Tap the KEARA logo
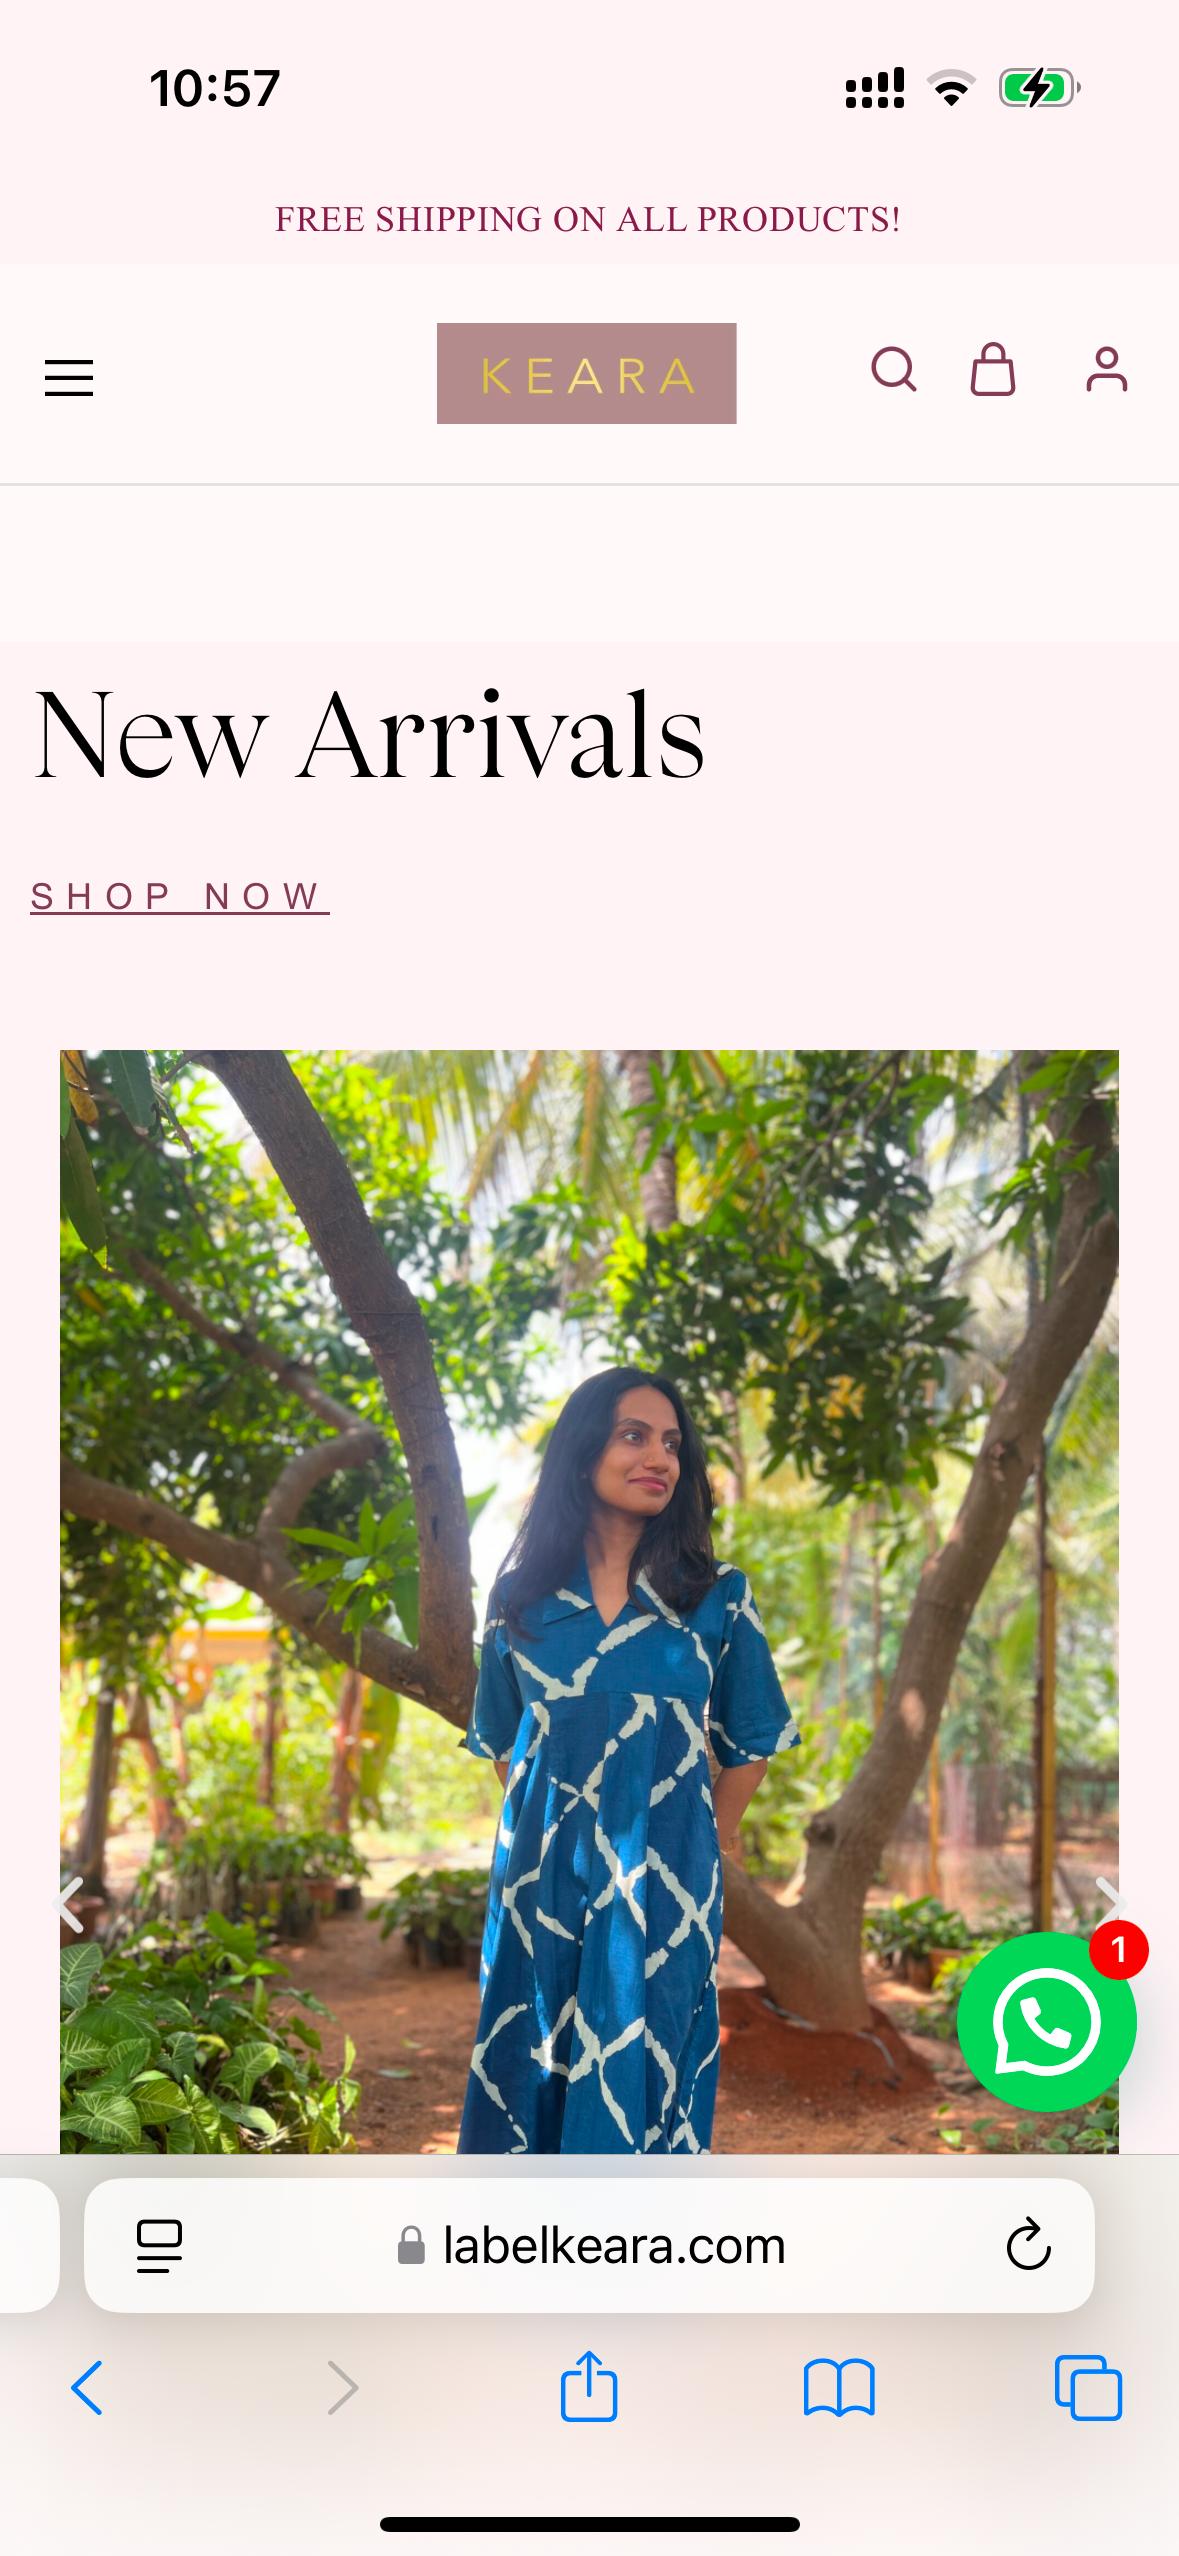Screen dimensions: 1179x2556 pyautogui.click(x=586, y=373)
